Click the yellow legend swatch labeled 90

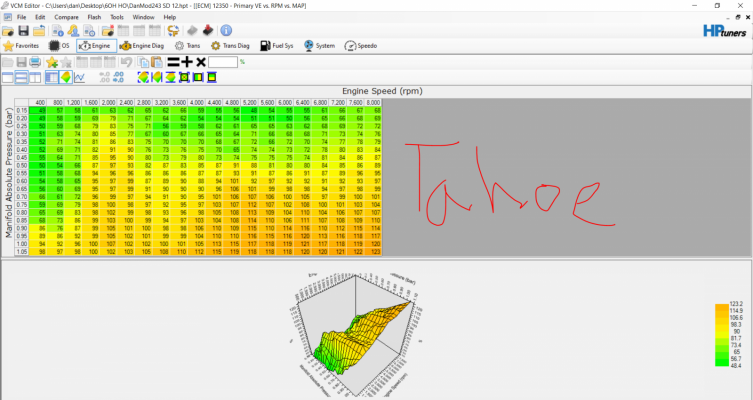[722, 331]
